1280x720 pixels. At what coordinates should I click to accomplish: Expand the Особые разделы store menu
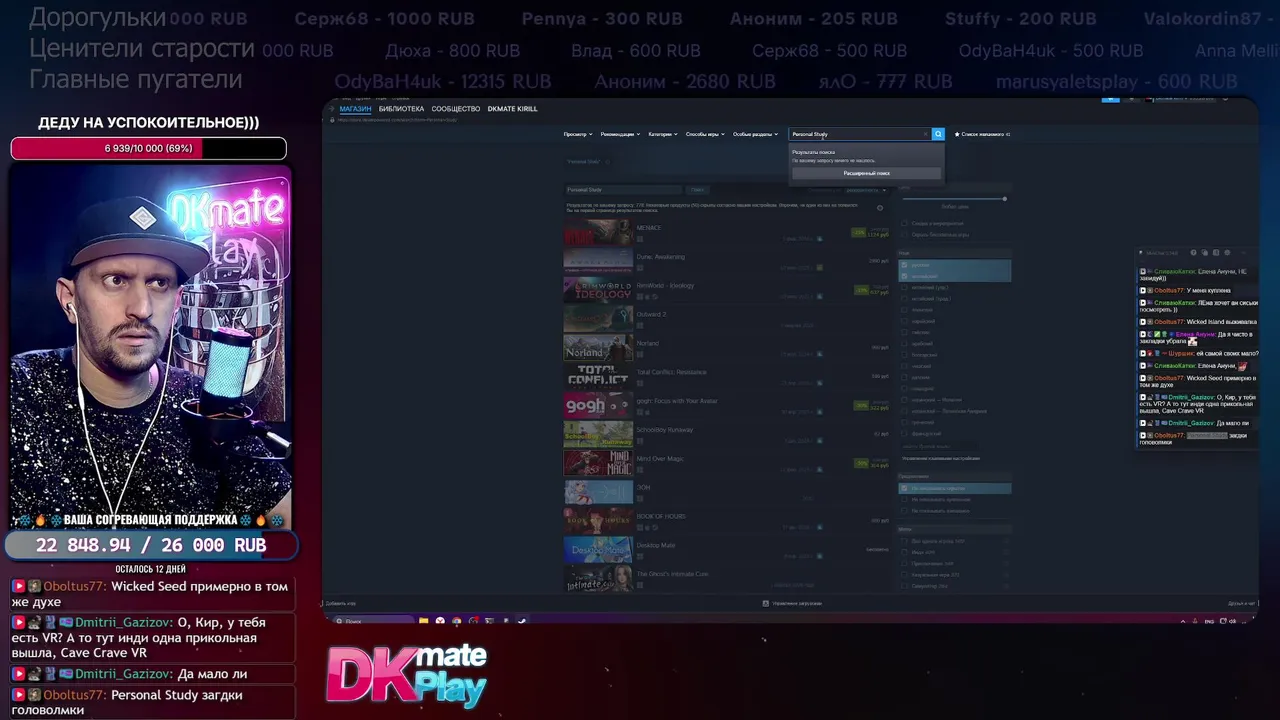pyautogui.click(x=755, y=134)
